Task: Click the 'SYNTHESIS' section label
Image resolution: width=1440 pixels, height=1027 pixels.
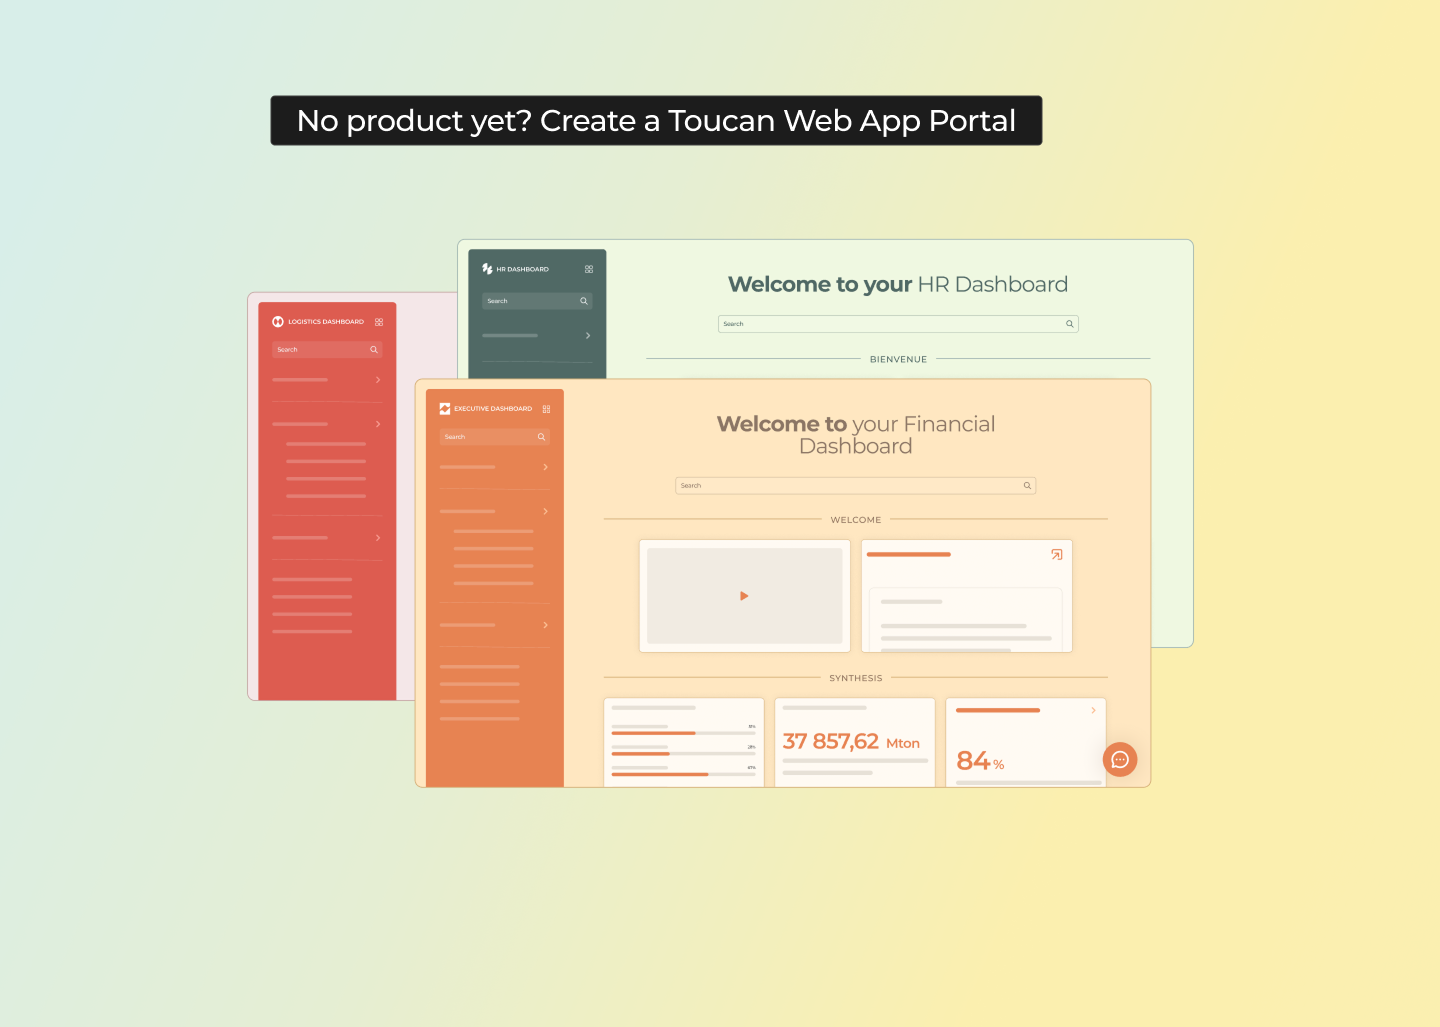Action: [856, 678]
